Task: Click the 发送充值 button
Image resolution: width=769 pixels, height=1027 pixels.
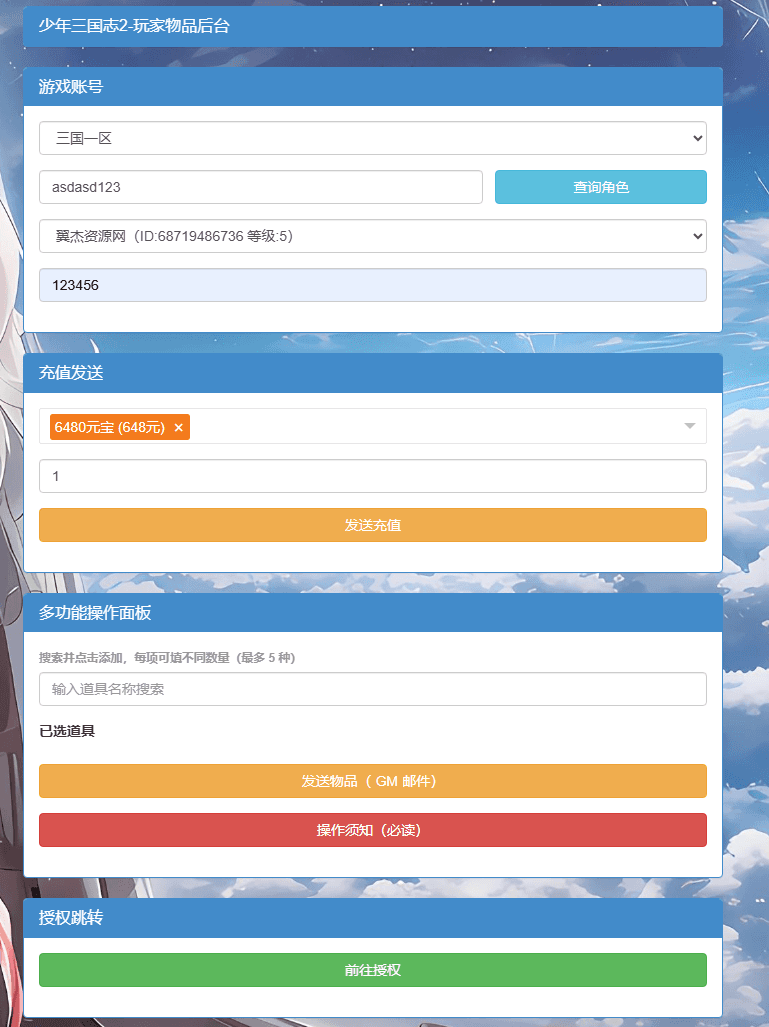Action: pyautogui.click(x=373, y=525)
